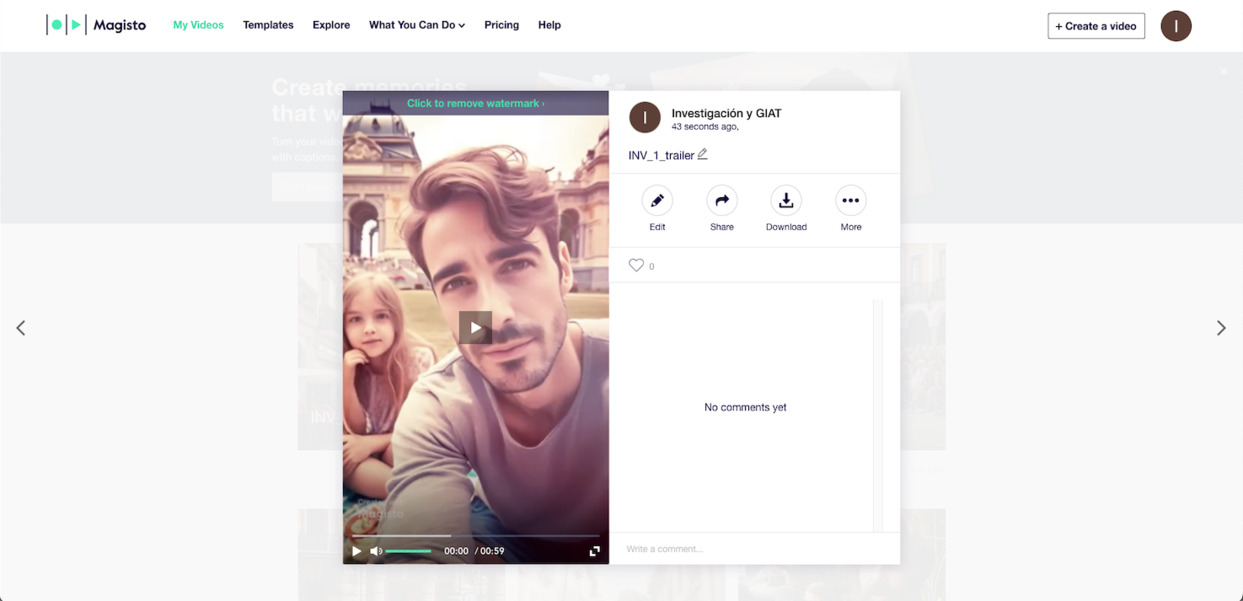This screenshot has height=601, width=1243.
Task: Open the Templates menu item
Action: pyautogui.click(x=268, y=25)
